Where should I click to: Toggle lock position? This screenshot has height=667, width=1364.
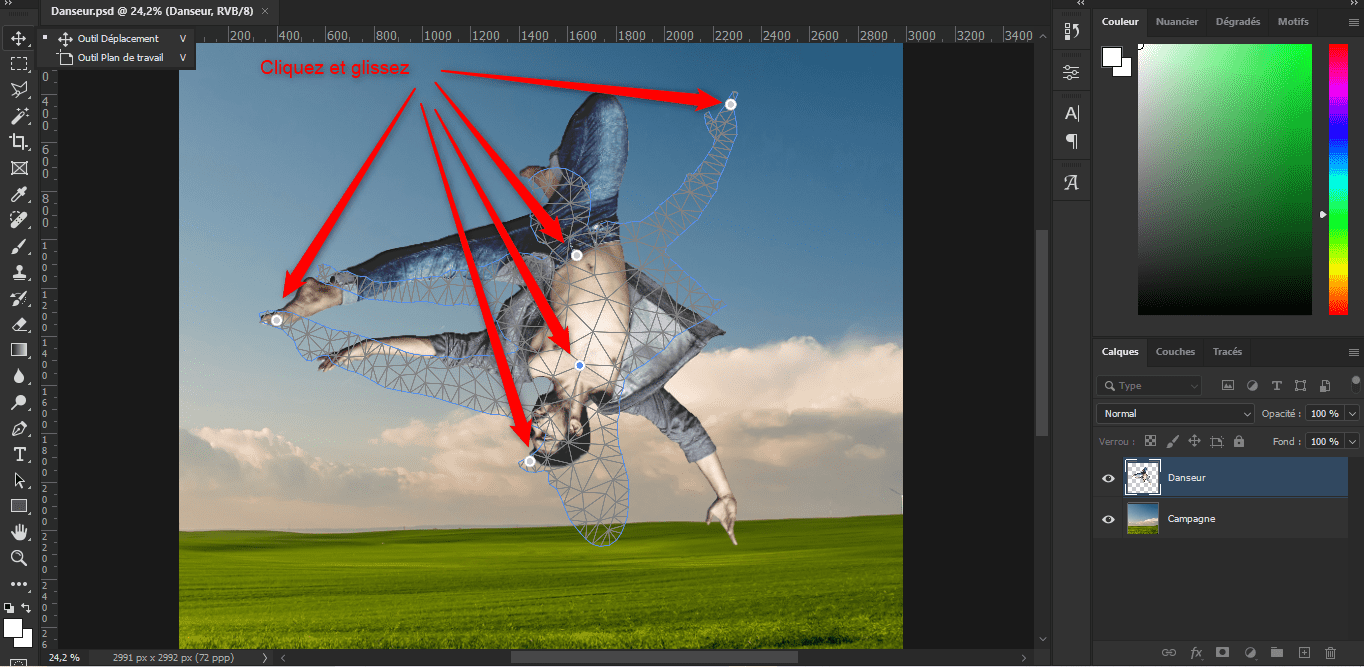pyautogui.click(x=1194, y=441)
